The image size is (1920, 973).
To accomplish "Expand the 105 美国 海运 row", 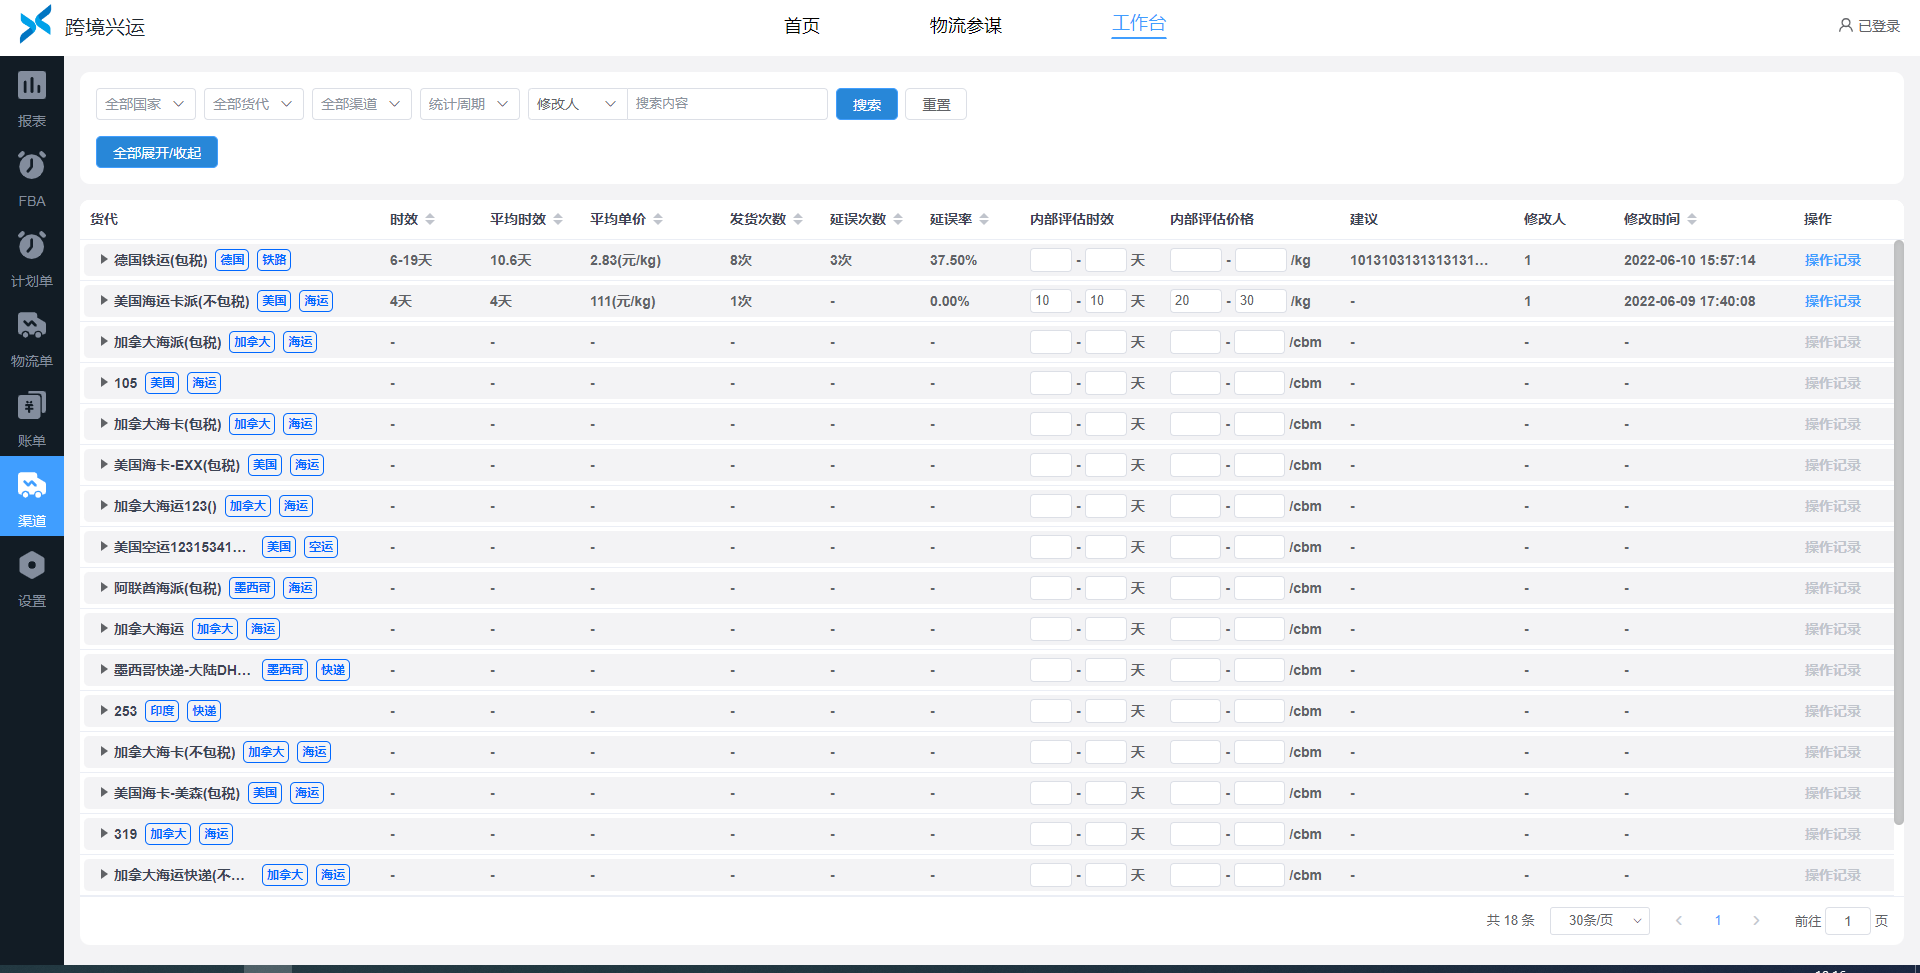I will (x=104, y=383).
